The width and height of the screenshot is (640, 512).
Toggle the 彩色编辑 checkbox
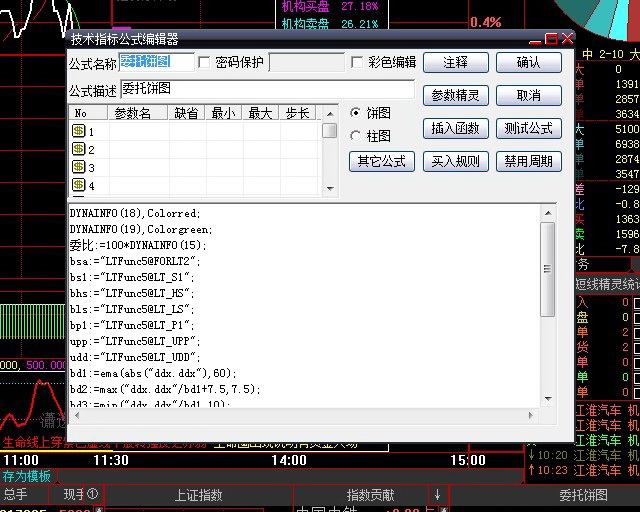(358, 63)
